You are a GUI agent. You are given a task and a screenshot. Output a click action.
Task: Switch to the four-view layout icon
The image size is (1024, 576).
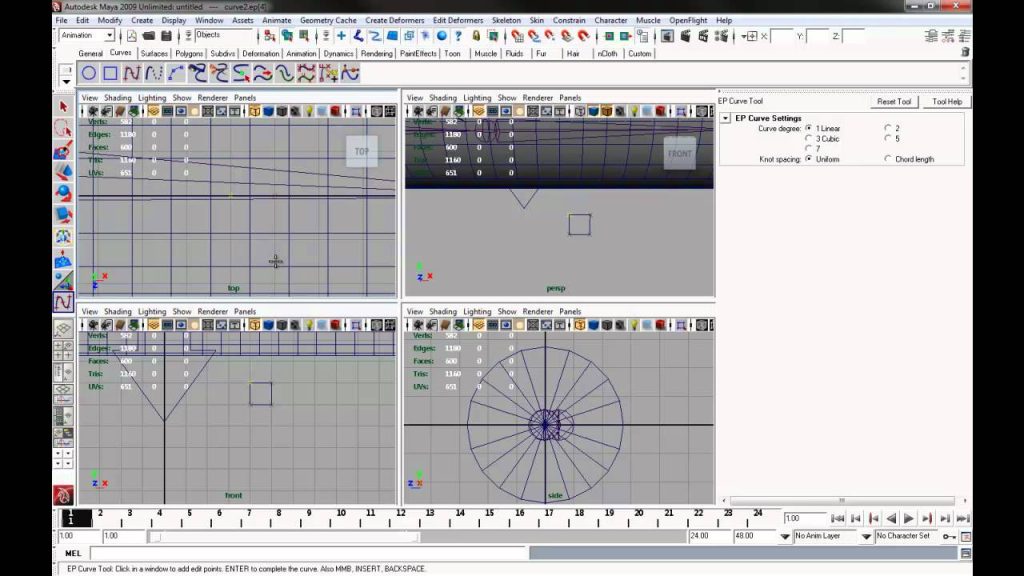pos(63,350)
